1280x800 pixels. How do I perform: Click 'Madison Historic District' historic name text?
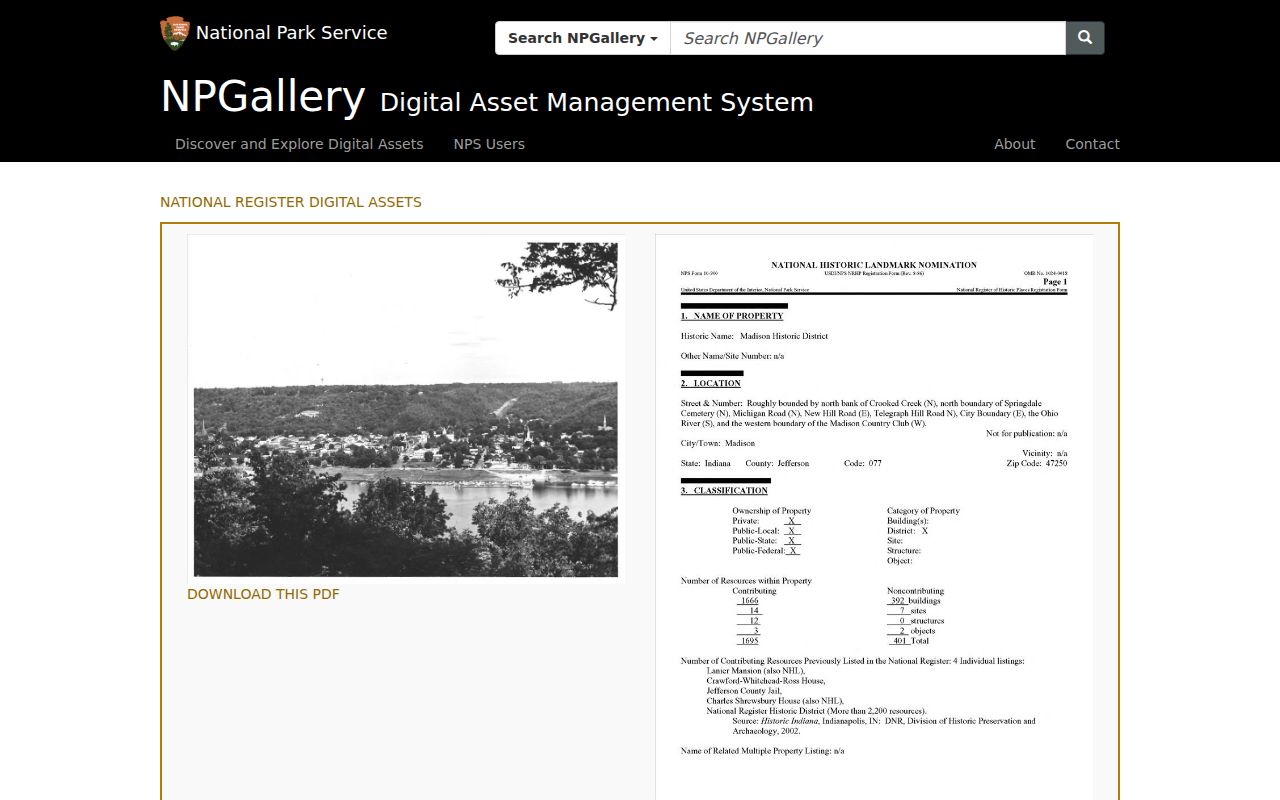[x=784, y=336]
